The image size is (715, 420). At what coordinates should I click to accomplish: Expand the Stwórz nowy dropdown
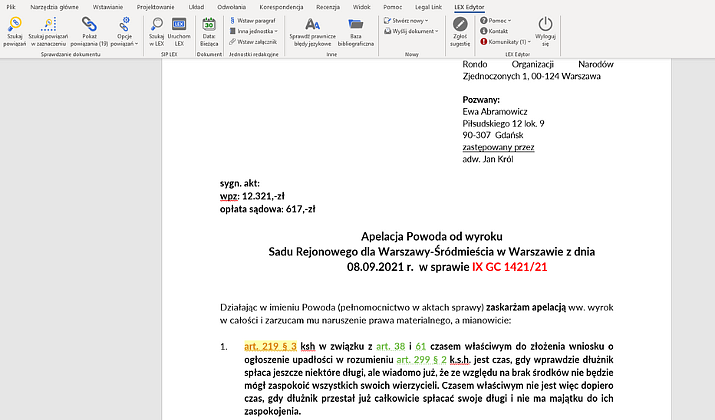pyautogui.click(x=406, y=20)
